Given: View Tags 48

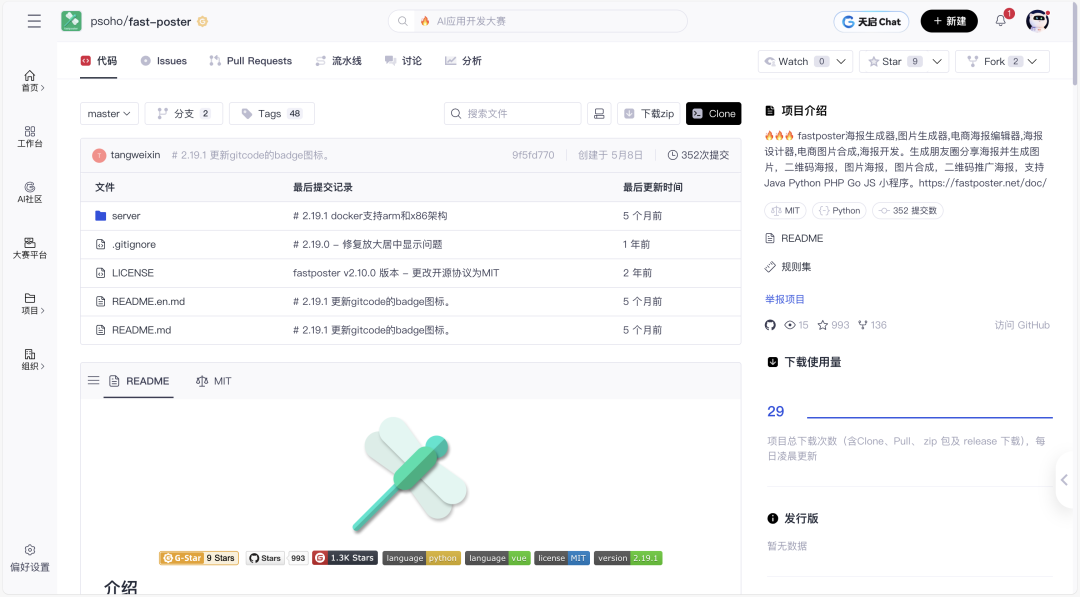Looking at the screenshot, I should pos(272,114).
